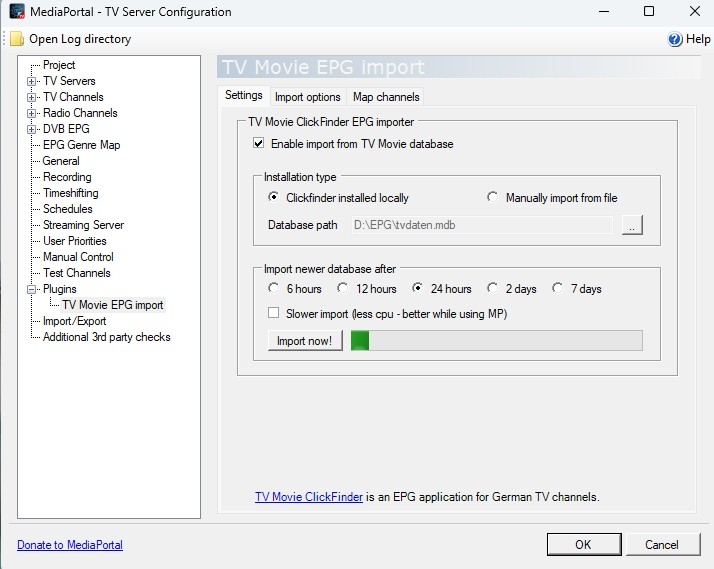The height and width of the screenshot is (569, 714).
Task: Toggle the Slower import checkbox
Action: 273,314
